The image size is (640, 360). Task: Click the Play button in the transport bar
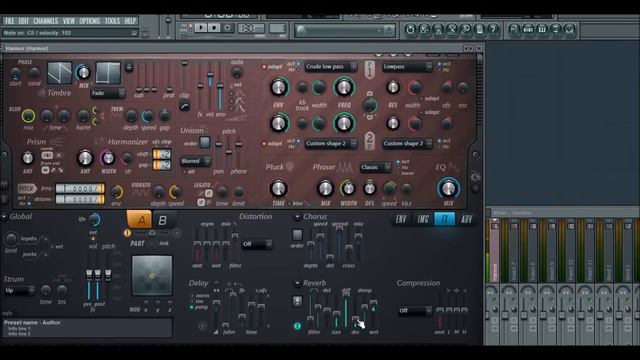click(x=200, y=28)
